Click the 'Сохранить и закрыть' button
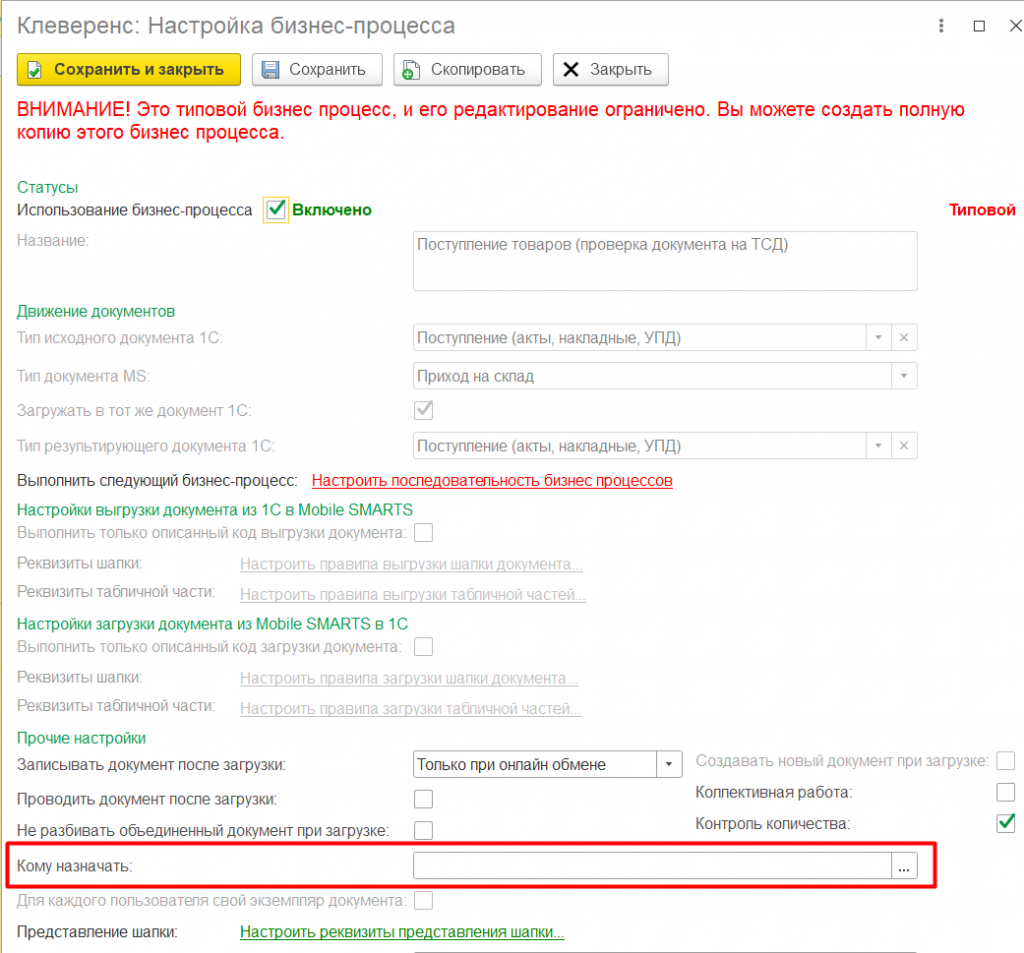The width and height of the screenshot is (1024, 953). (x=129, y=69)
